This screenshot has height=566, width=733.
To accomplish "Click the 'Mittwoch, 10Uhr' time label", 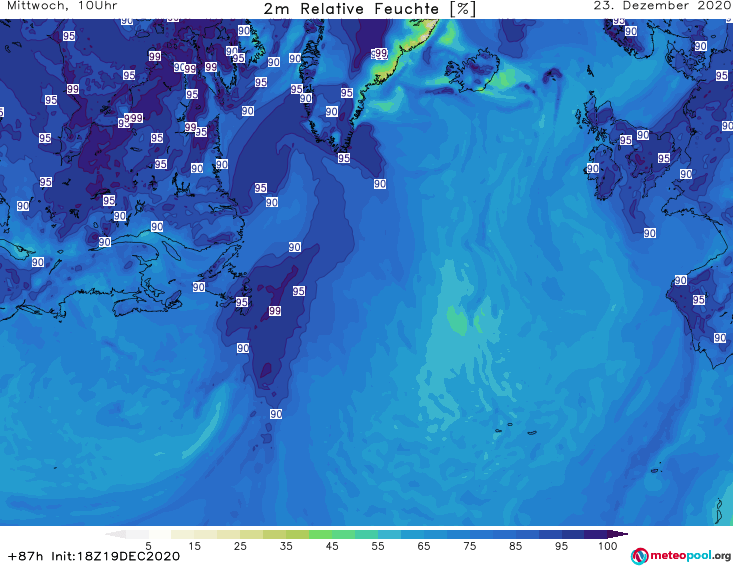I will coord(62,6).
